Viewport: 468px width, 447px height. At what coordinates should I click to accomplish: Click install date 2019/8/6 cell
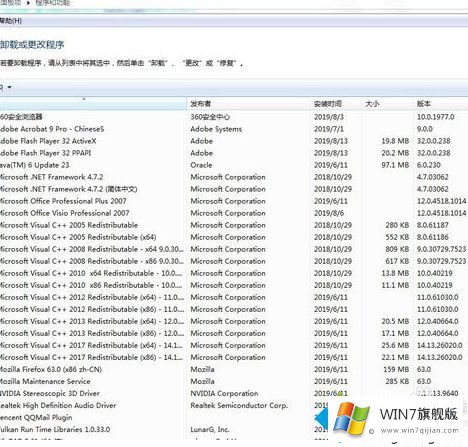(328, 213)
